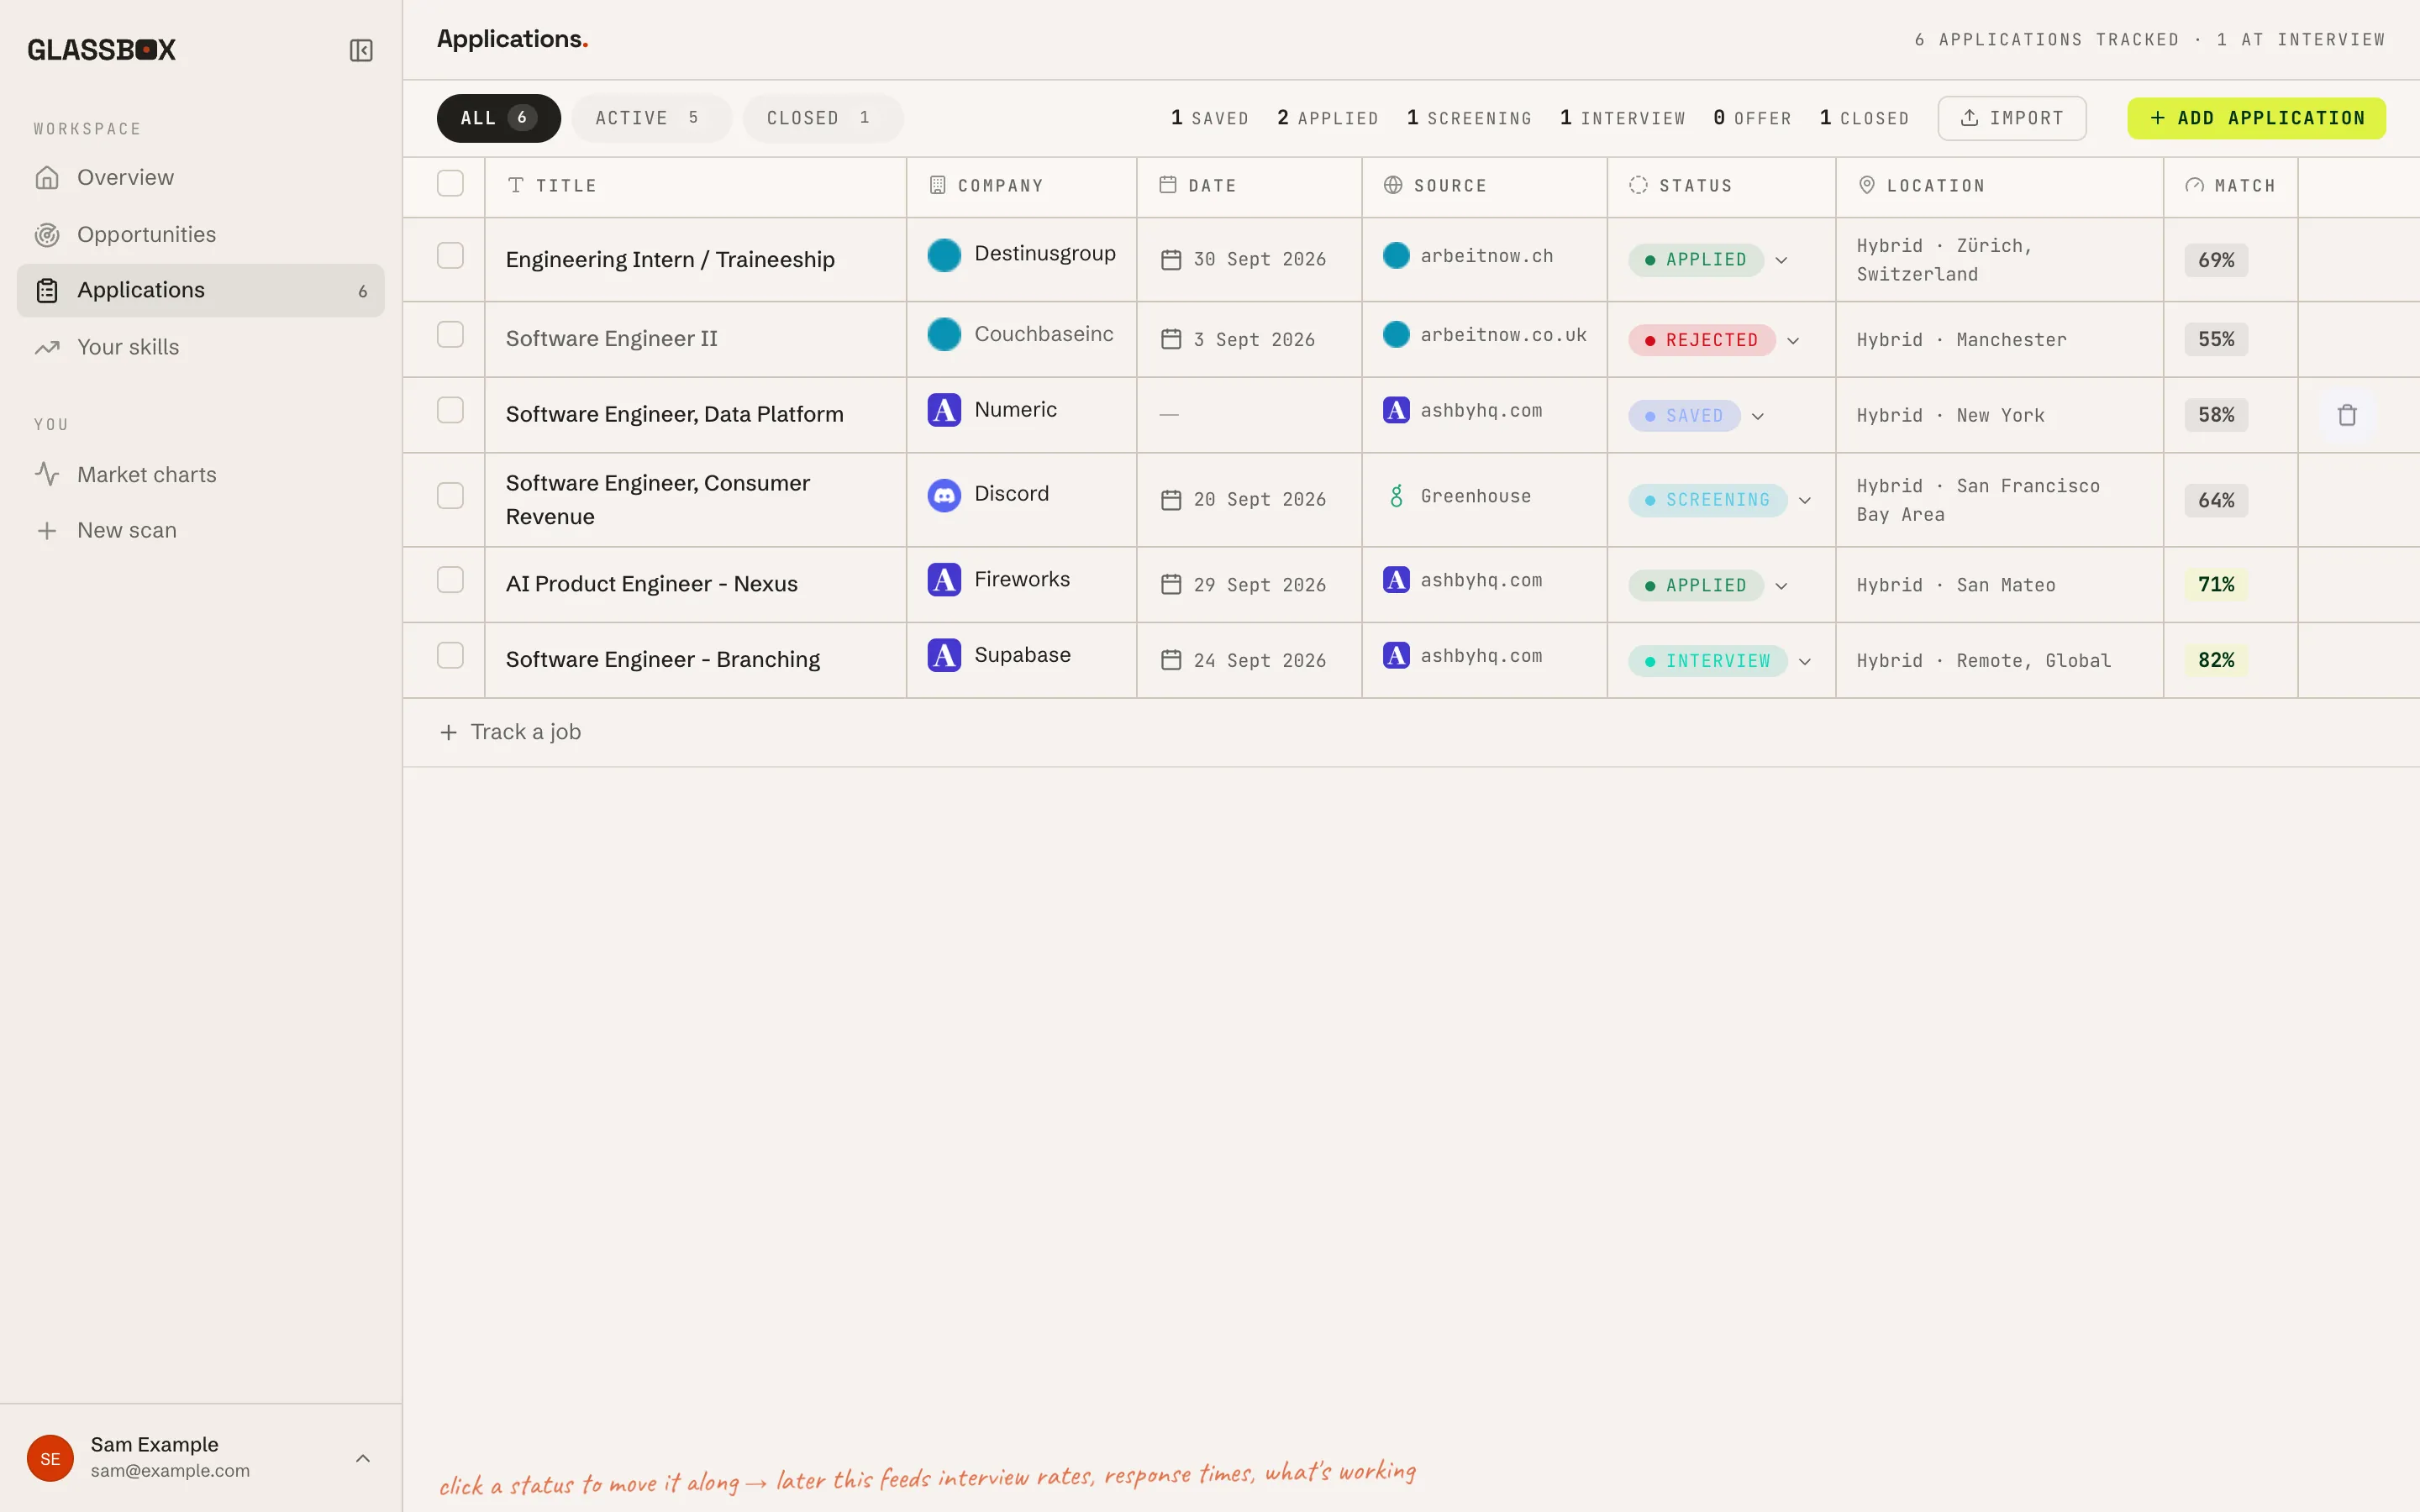Click the Market charts pulse icon
The width and height of the screenshot is (2420, 1512).
click(x=47, y=474)
